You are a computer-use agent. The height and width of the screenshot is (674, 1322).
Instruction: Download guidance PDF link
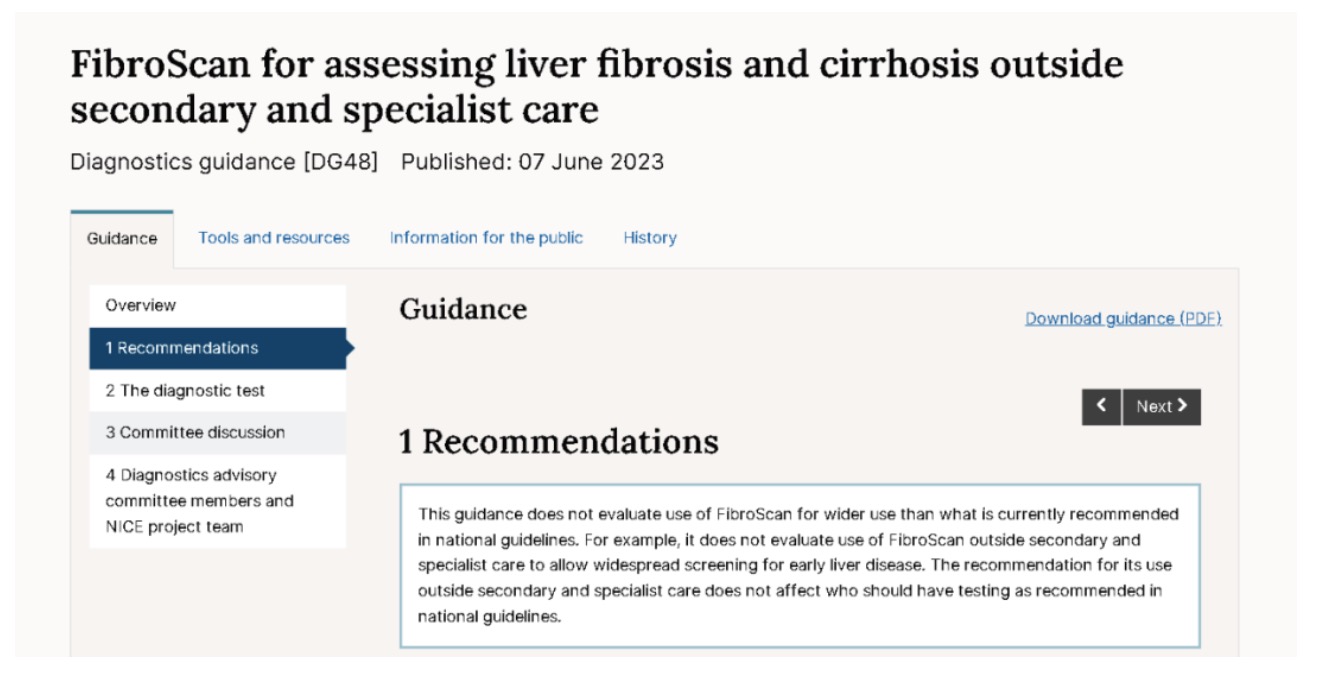(1123, 319)
